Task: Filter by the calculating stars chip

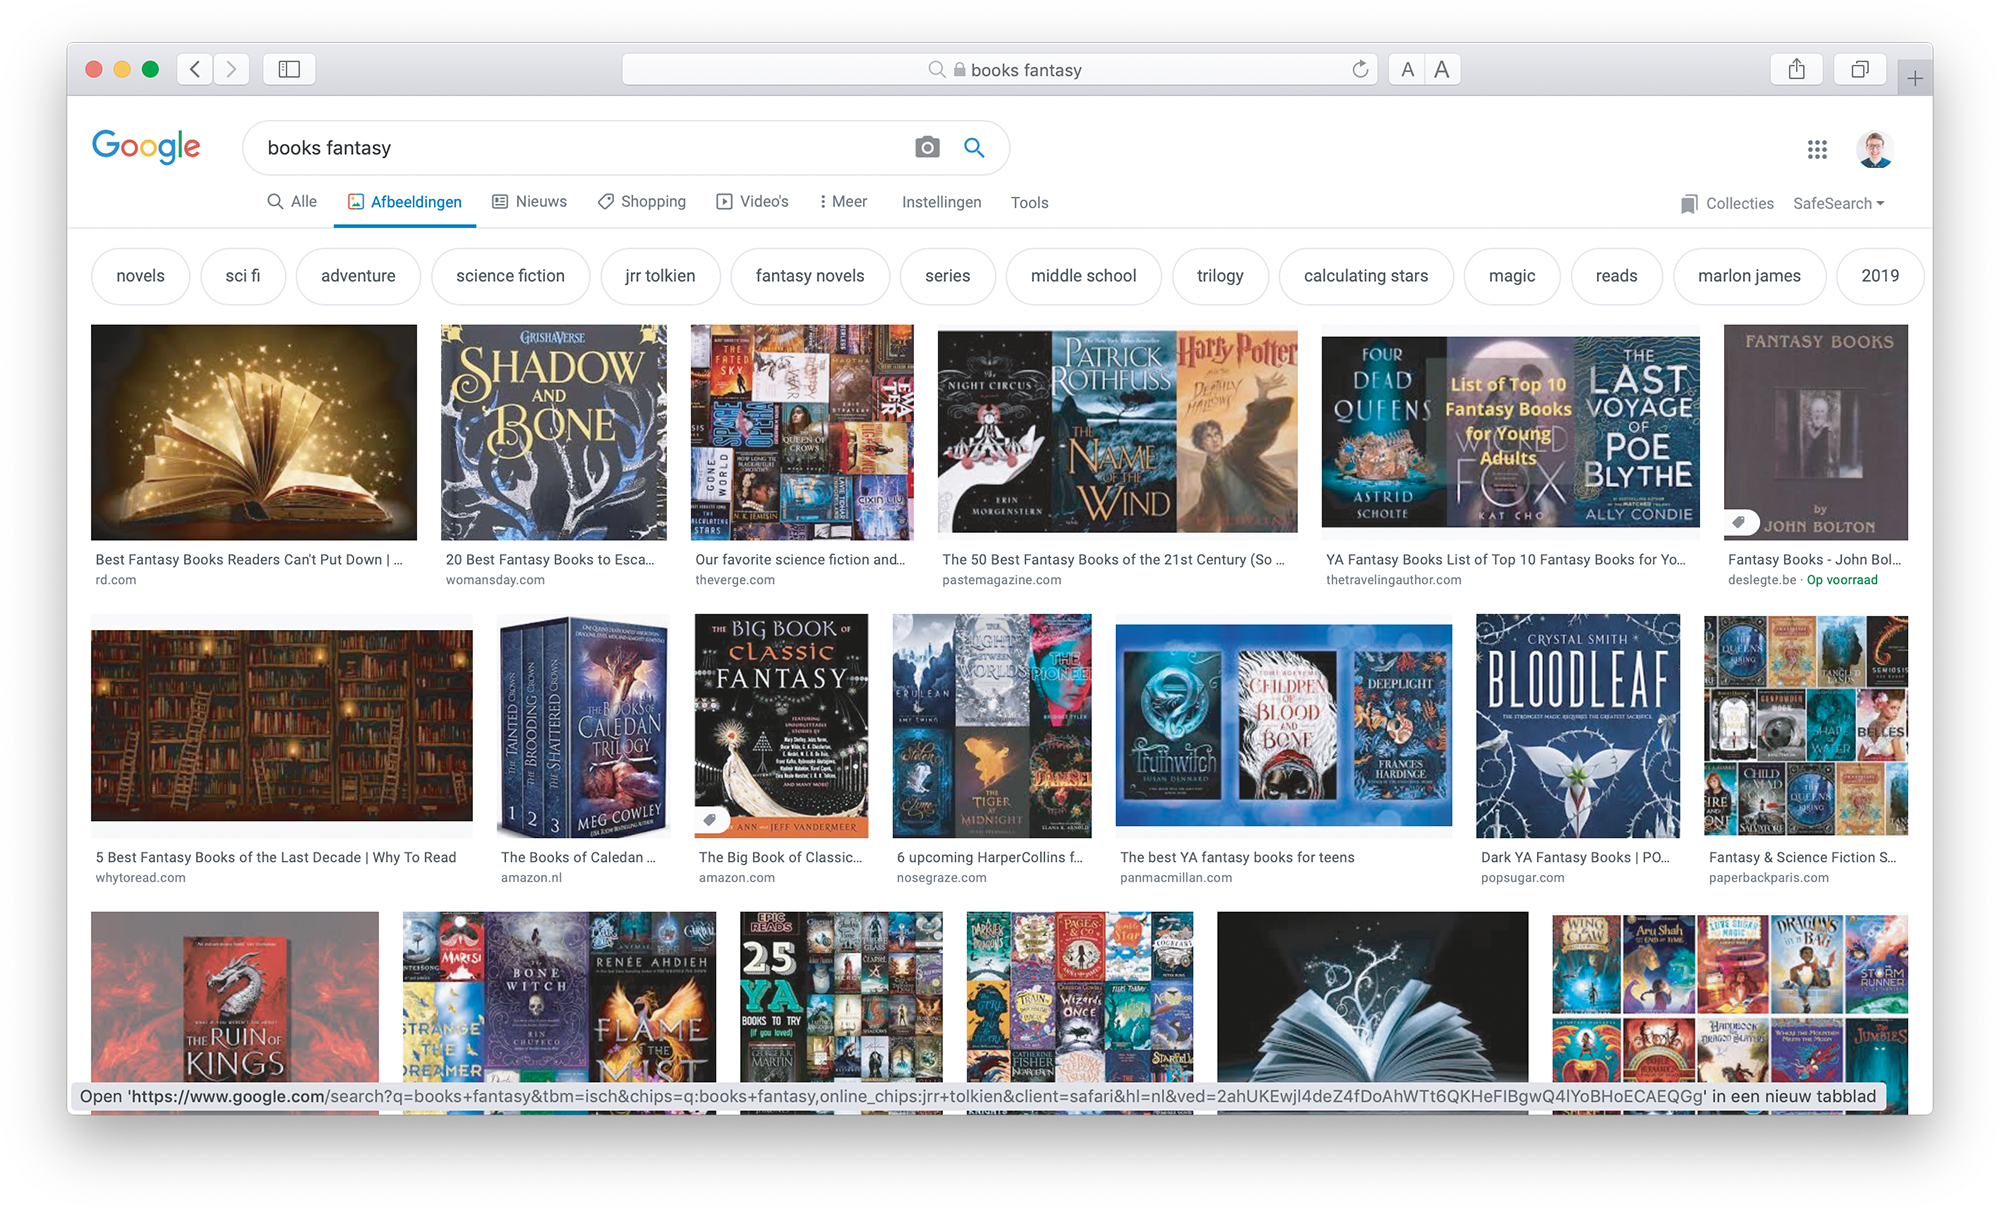Action: (x=1366, y=276)
